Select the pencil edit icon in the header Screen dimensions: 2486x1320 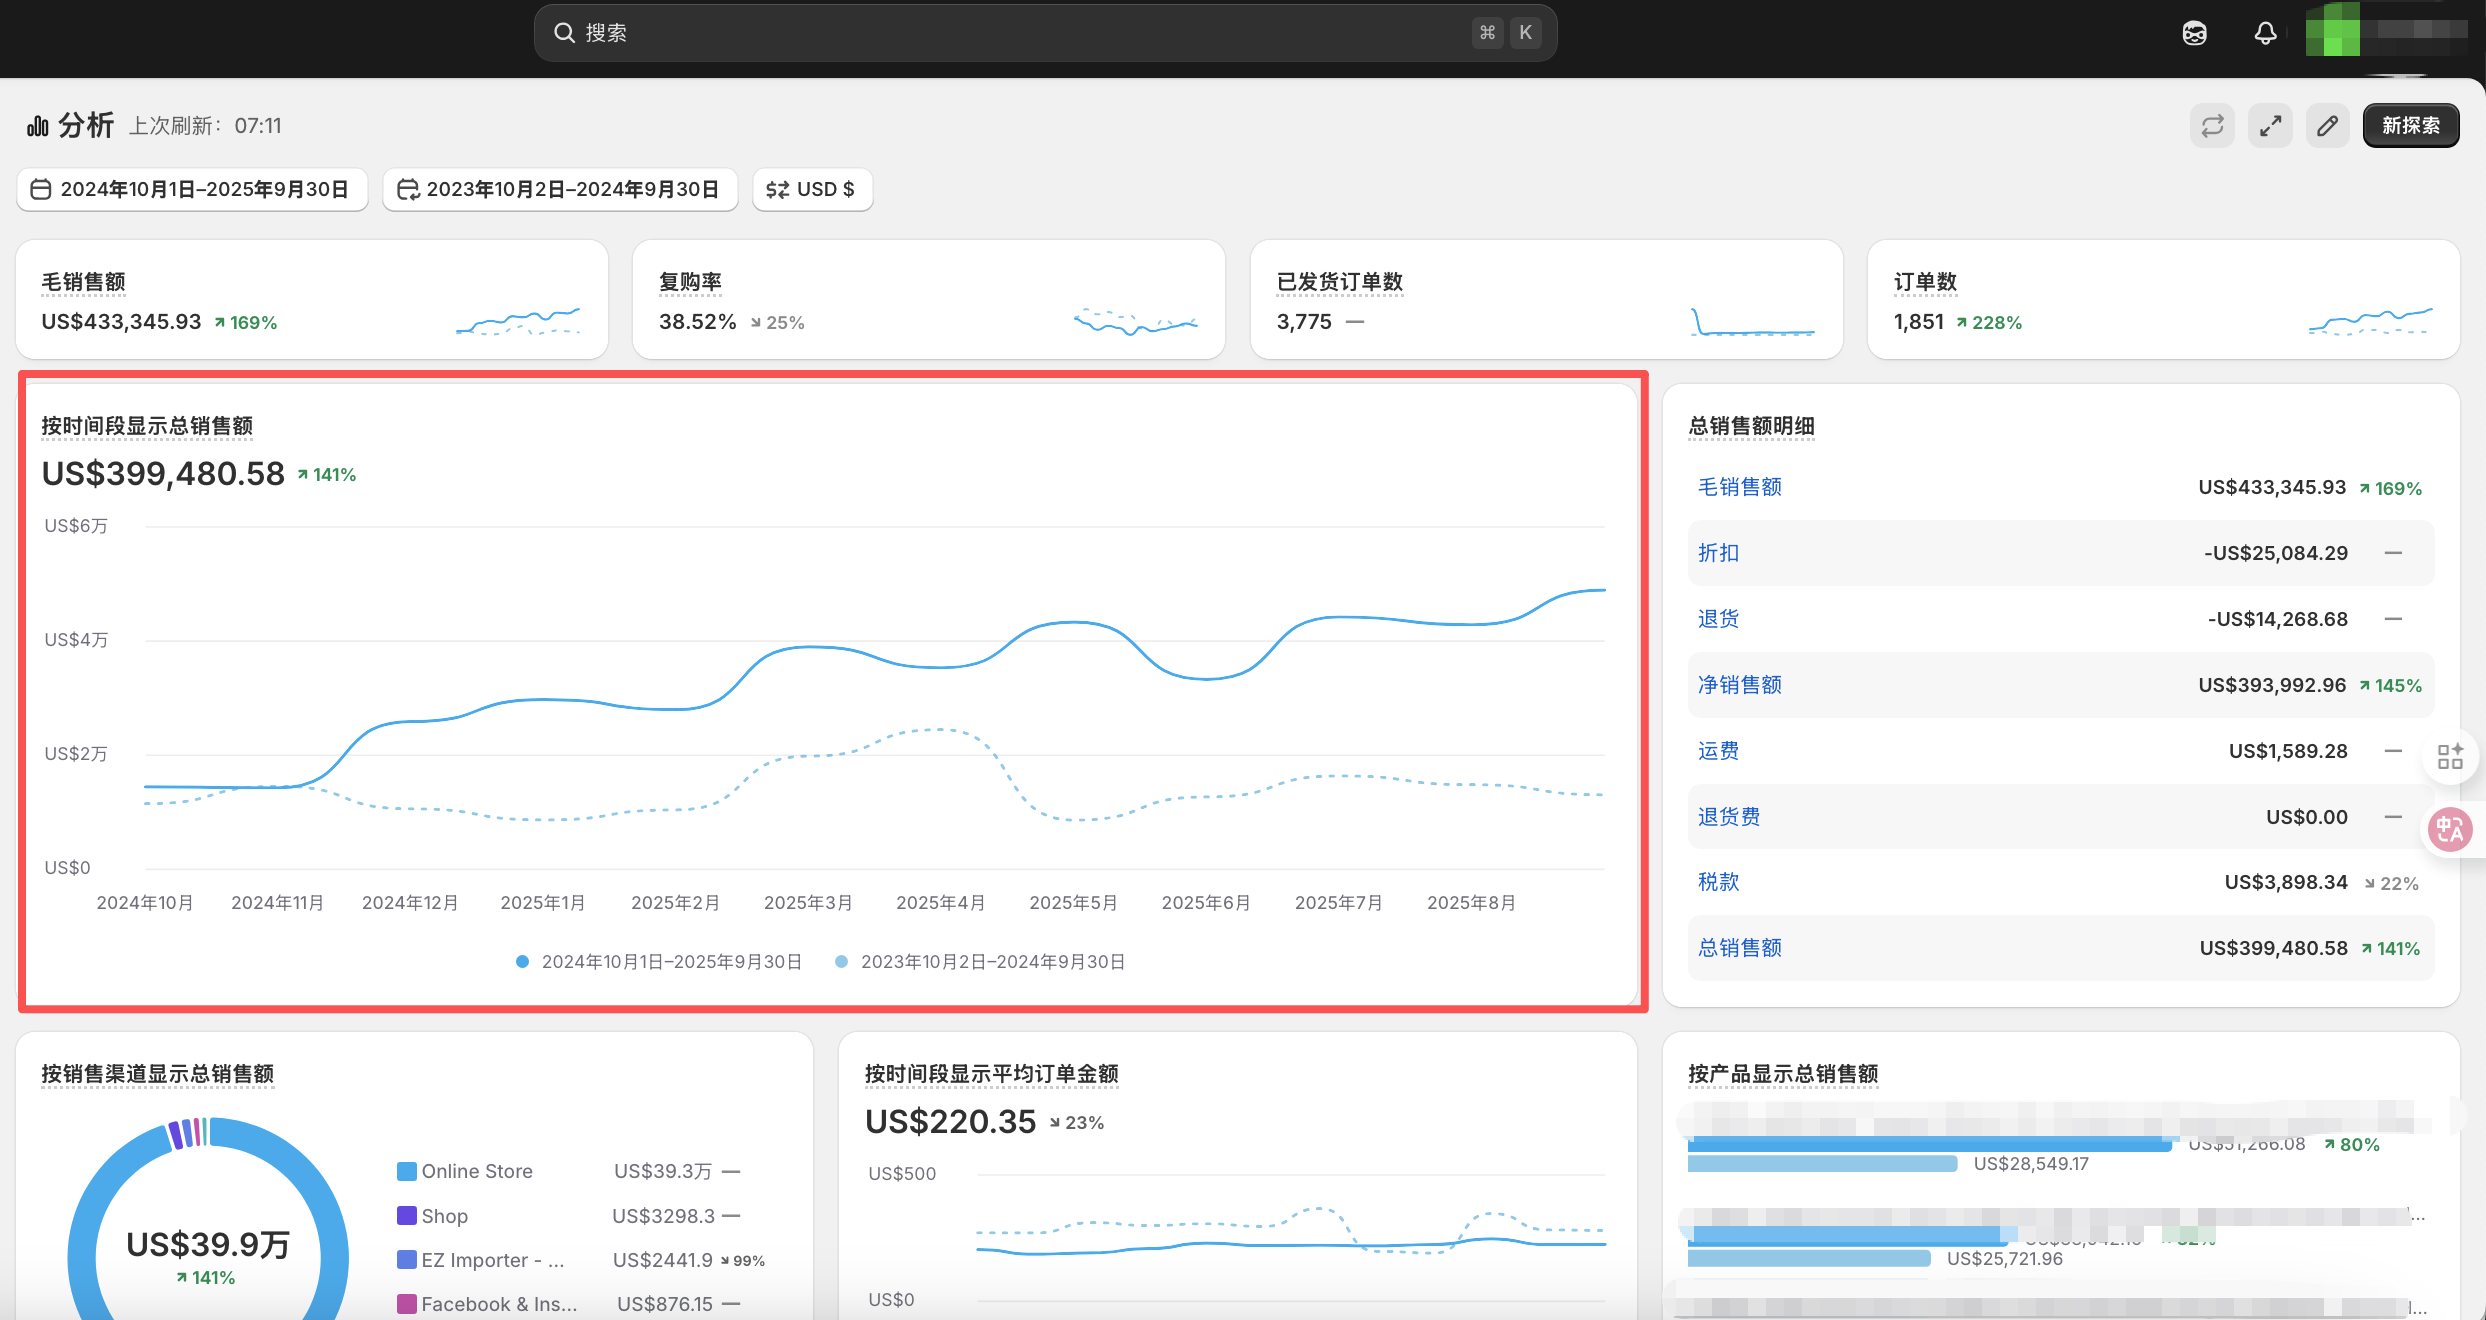point(2327,125)
